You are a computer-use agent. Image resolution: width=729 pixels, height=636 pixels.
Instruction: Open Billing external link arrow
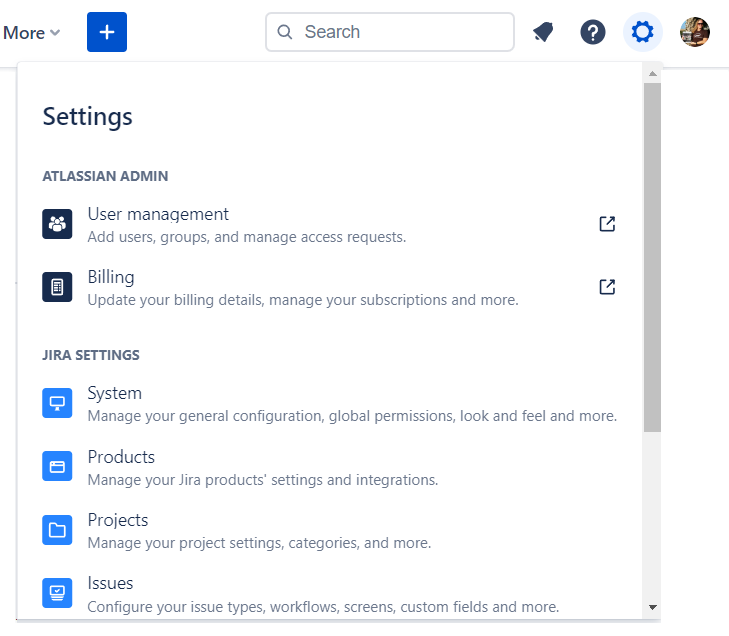click(607, 287)
